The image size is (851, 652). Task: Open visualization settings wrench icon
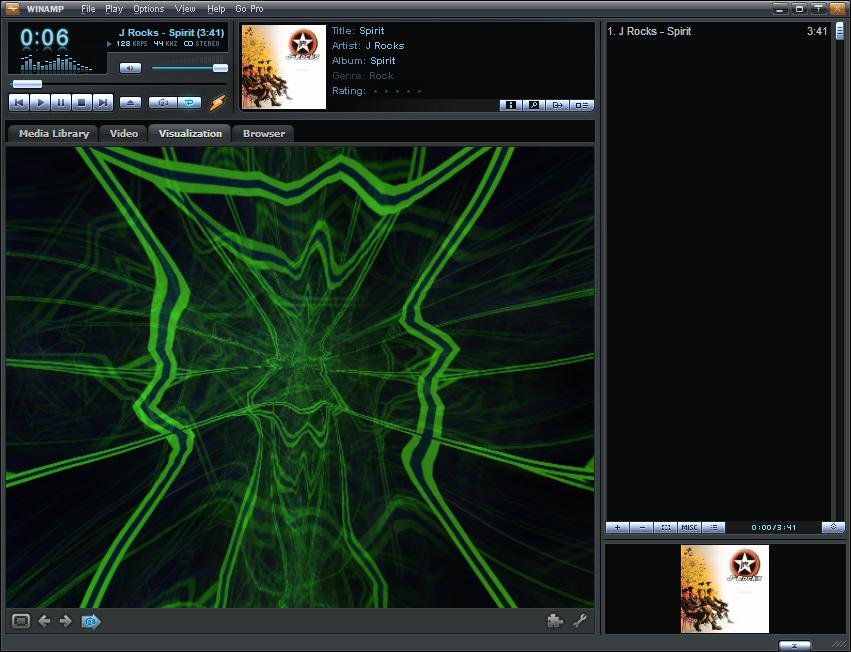point(579,621)
